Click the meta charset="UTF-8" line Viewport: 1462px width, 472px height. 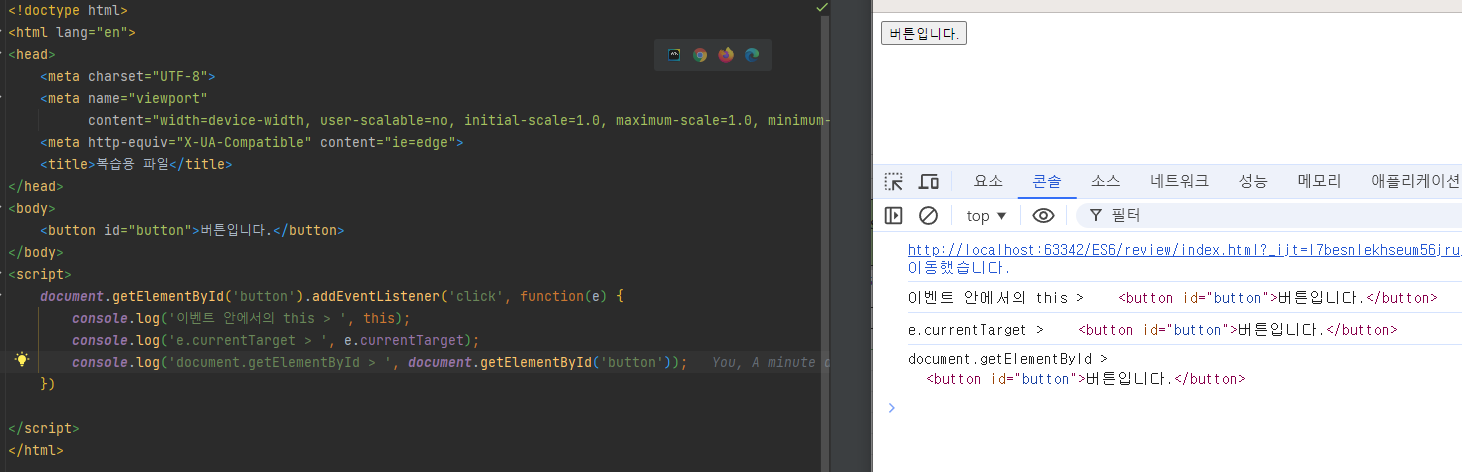click(x=127, y=76)
